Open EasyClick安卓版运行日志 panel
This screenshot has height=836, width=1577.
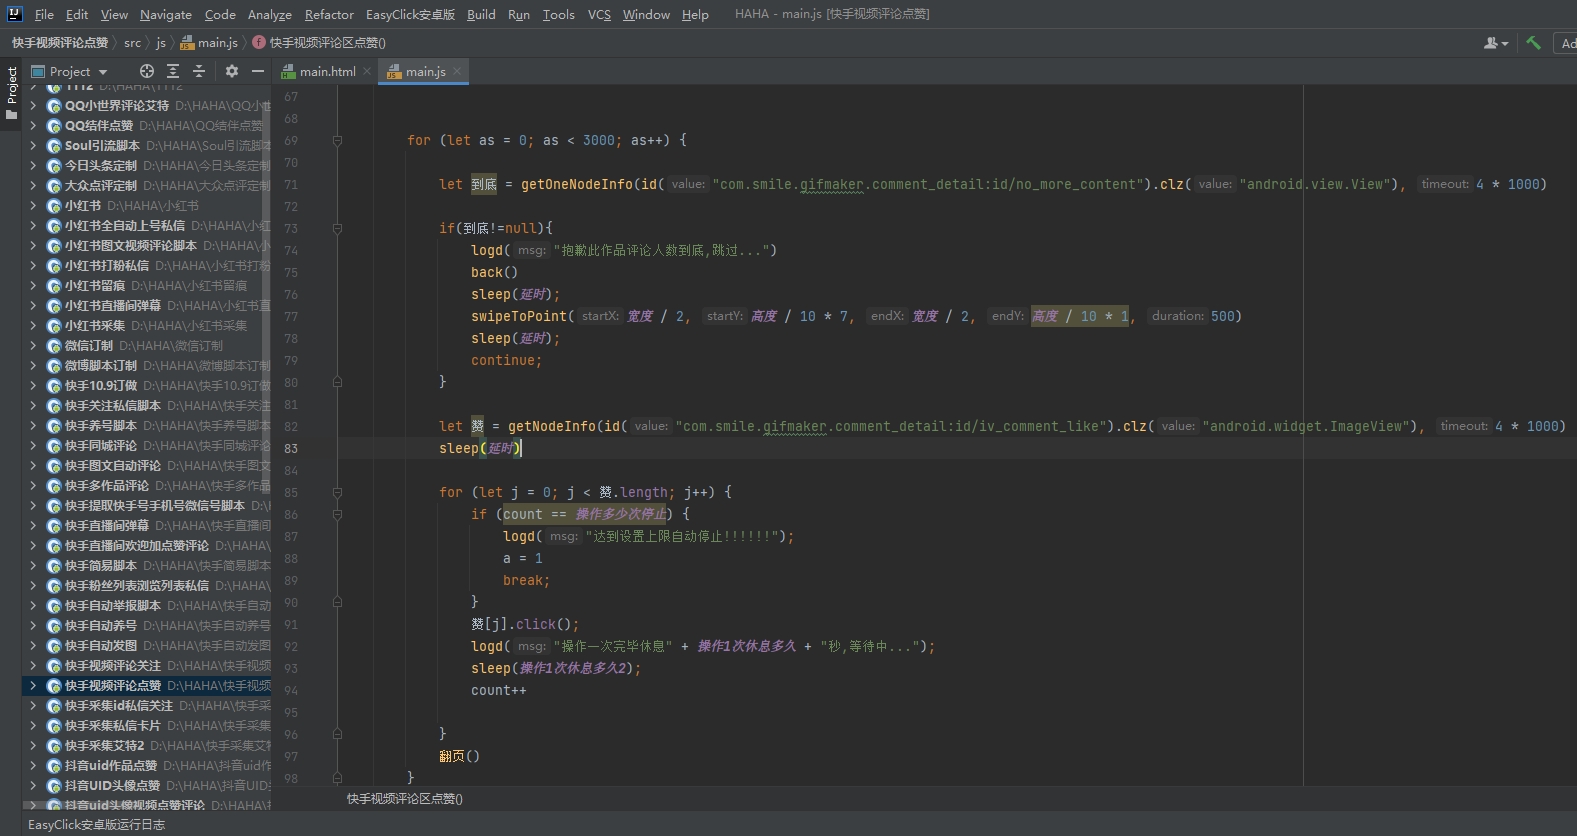click(x=96, y=825)
